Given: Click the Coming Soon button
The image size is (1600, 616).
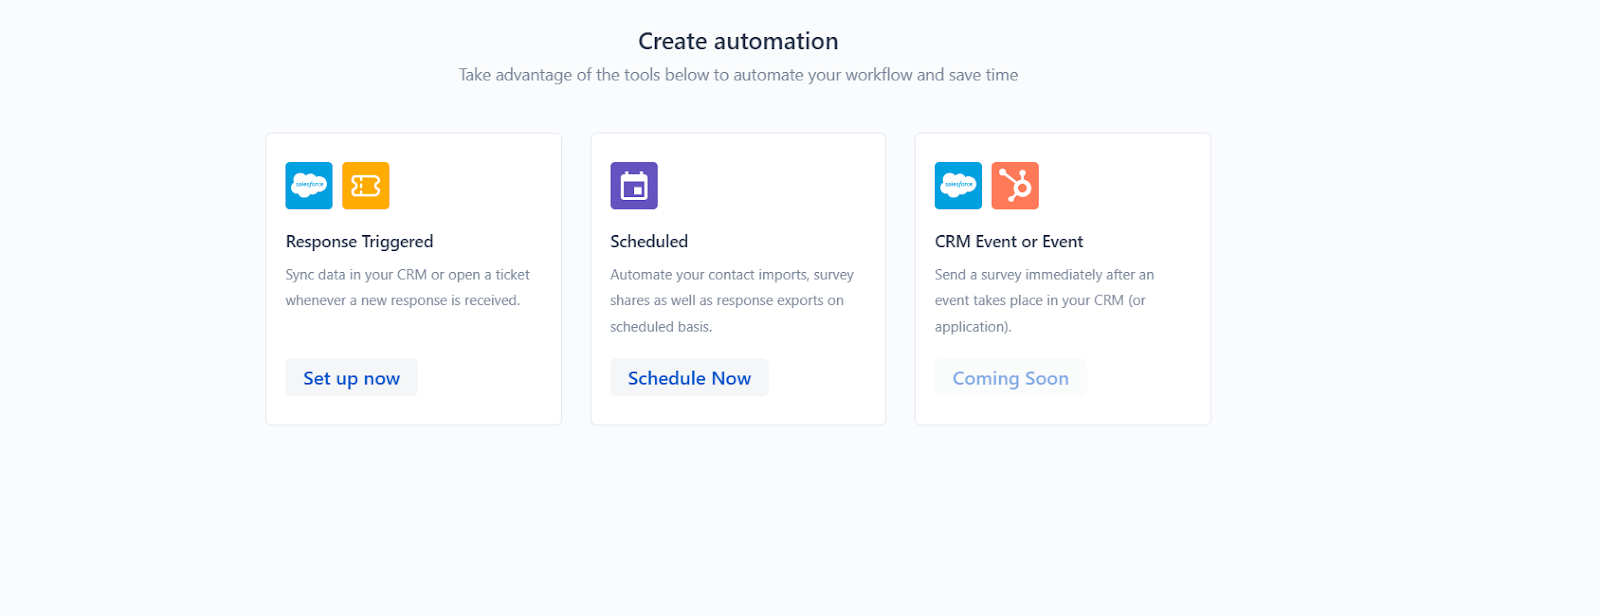Looking at the screenshot, I should click(x=1010, y=378).
